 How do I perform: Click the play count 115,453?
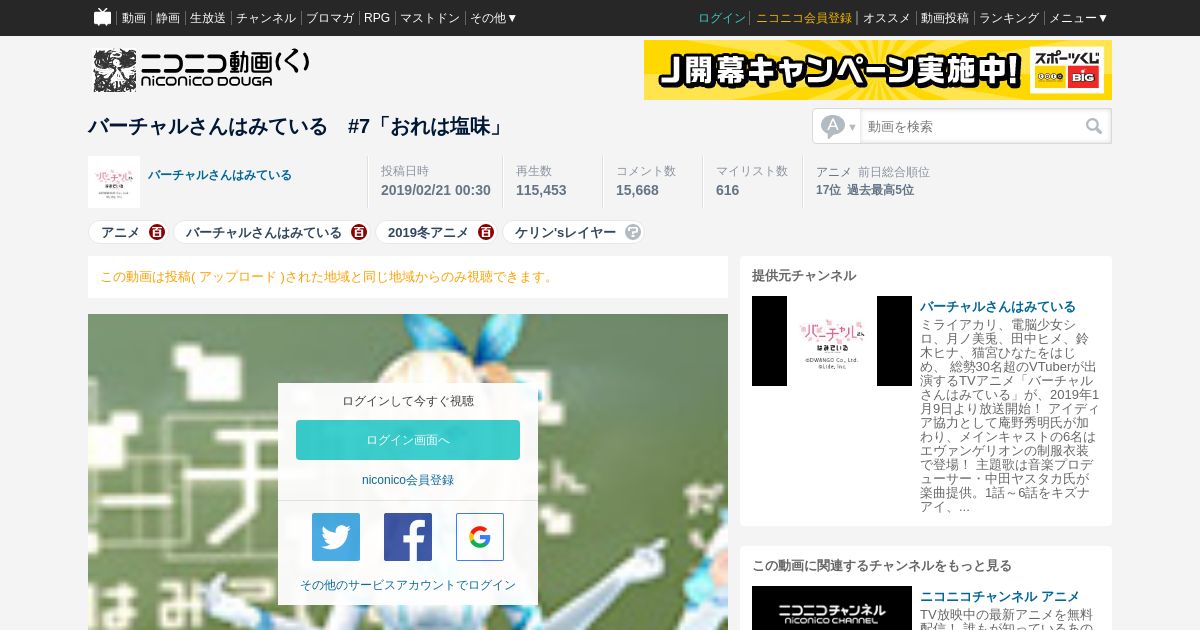point(541,190)
